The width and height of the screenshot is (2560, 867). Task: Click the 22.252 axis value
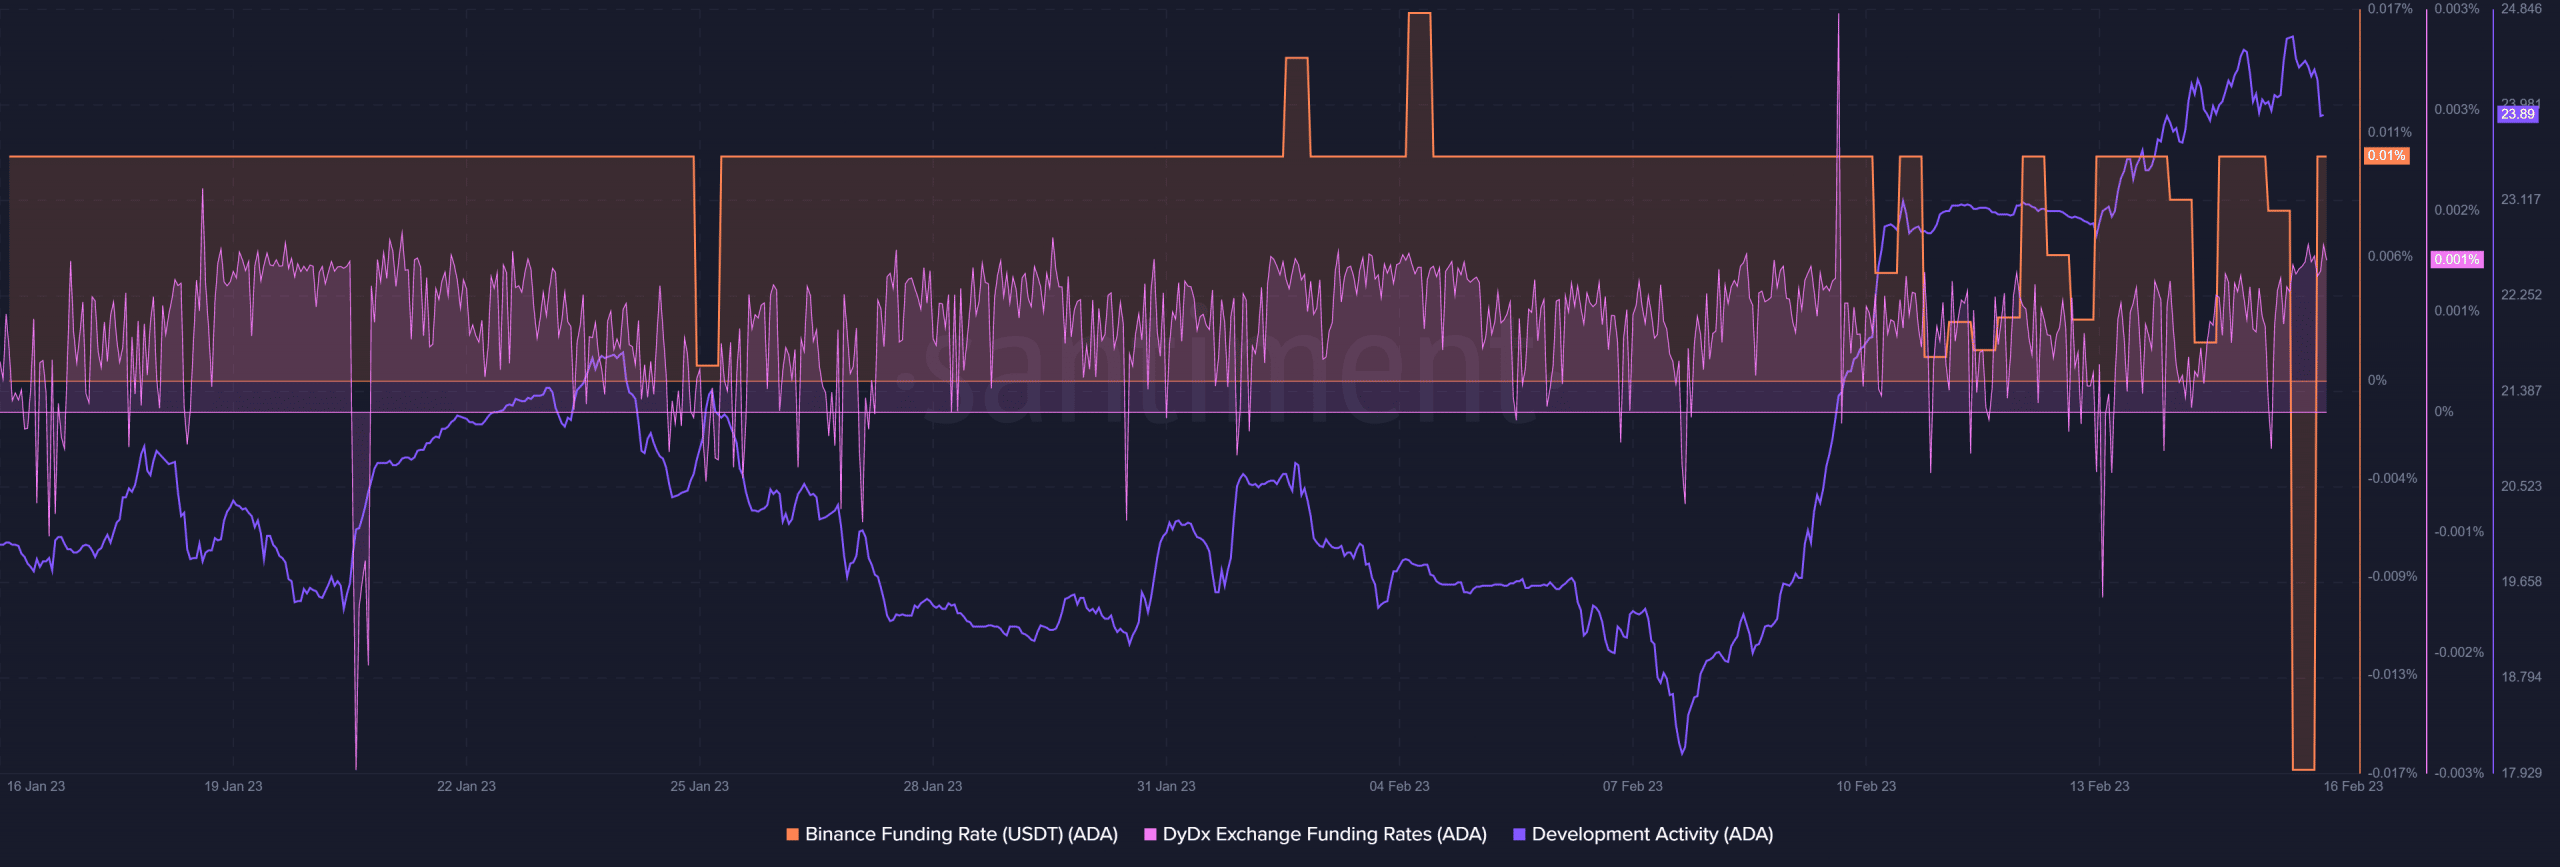tap(2521, 295)
